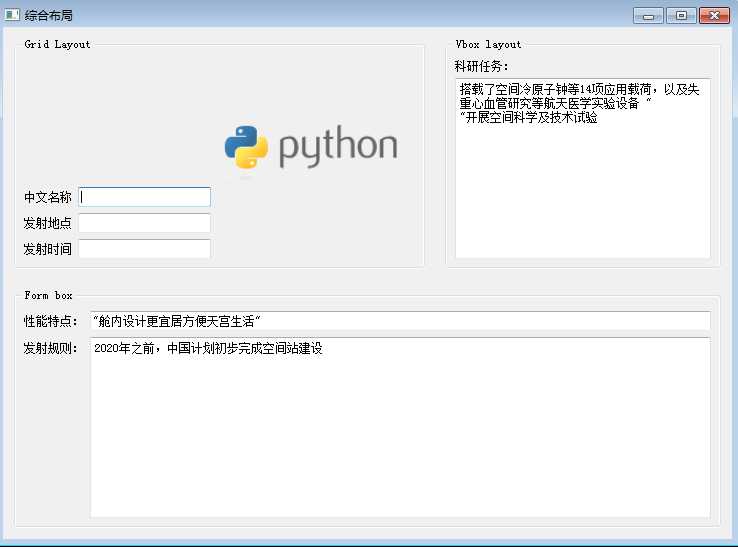
Task: Click the Grid Layout group title
Action: [57, 44]
